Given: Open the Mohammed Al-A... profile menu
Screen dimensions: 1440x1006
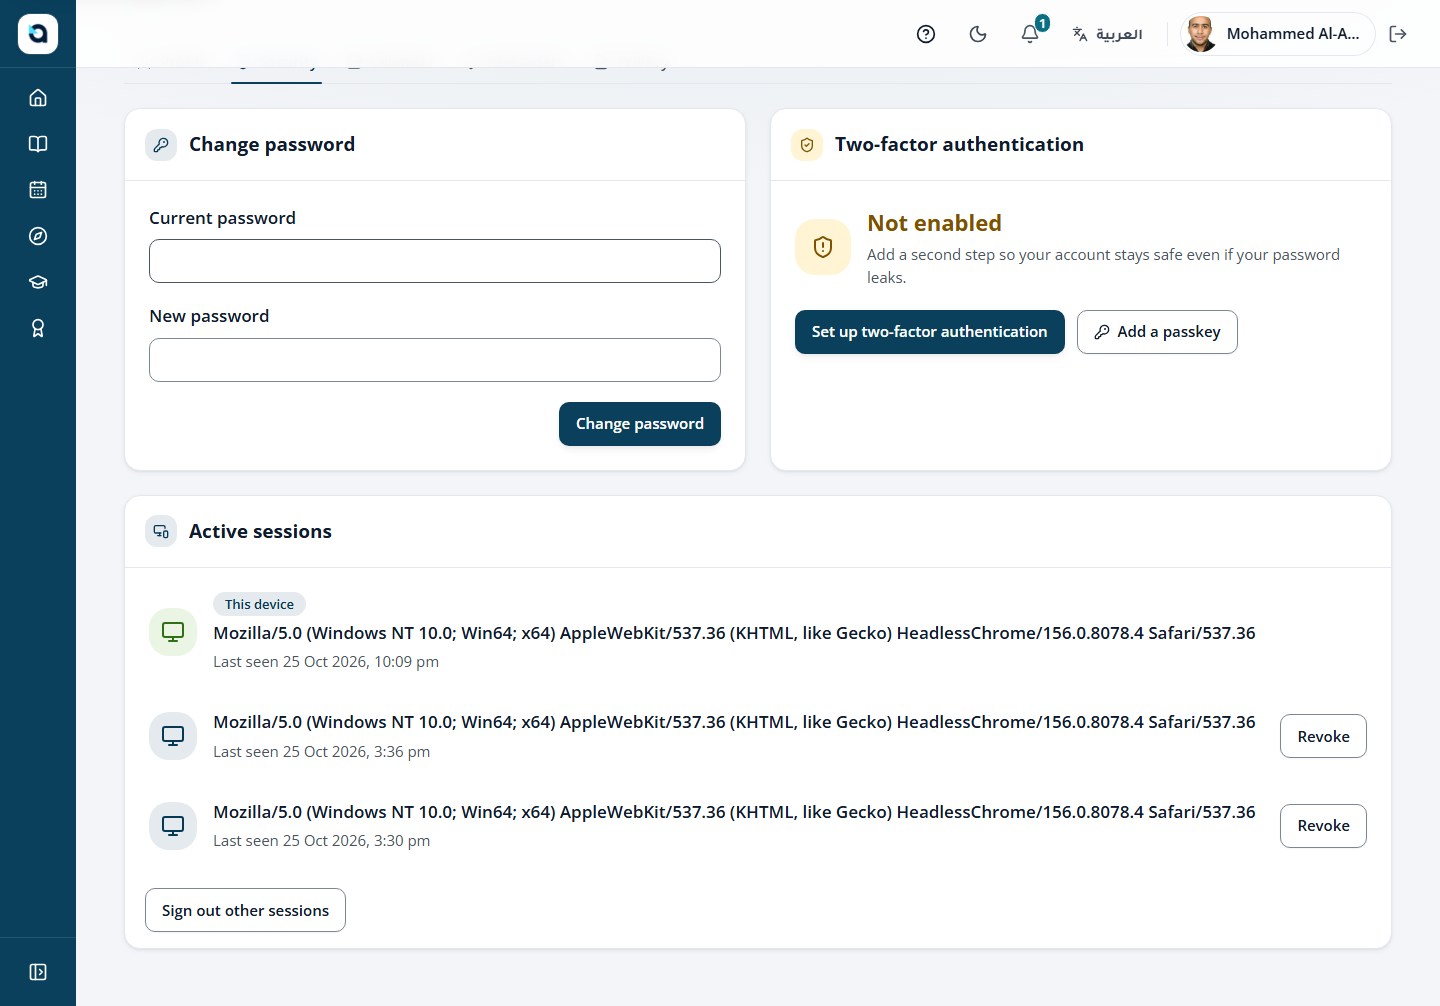Looking at the screenshot, I should (x=1278, y=34).
